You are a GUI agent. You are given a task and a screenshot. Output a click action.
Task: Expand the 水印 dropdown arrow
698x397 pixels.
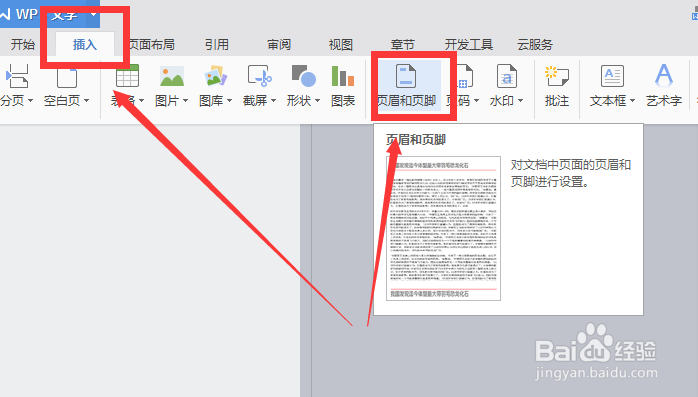coord(520,101)
